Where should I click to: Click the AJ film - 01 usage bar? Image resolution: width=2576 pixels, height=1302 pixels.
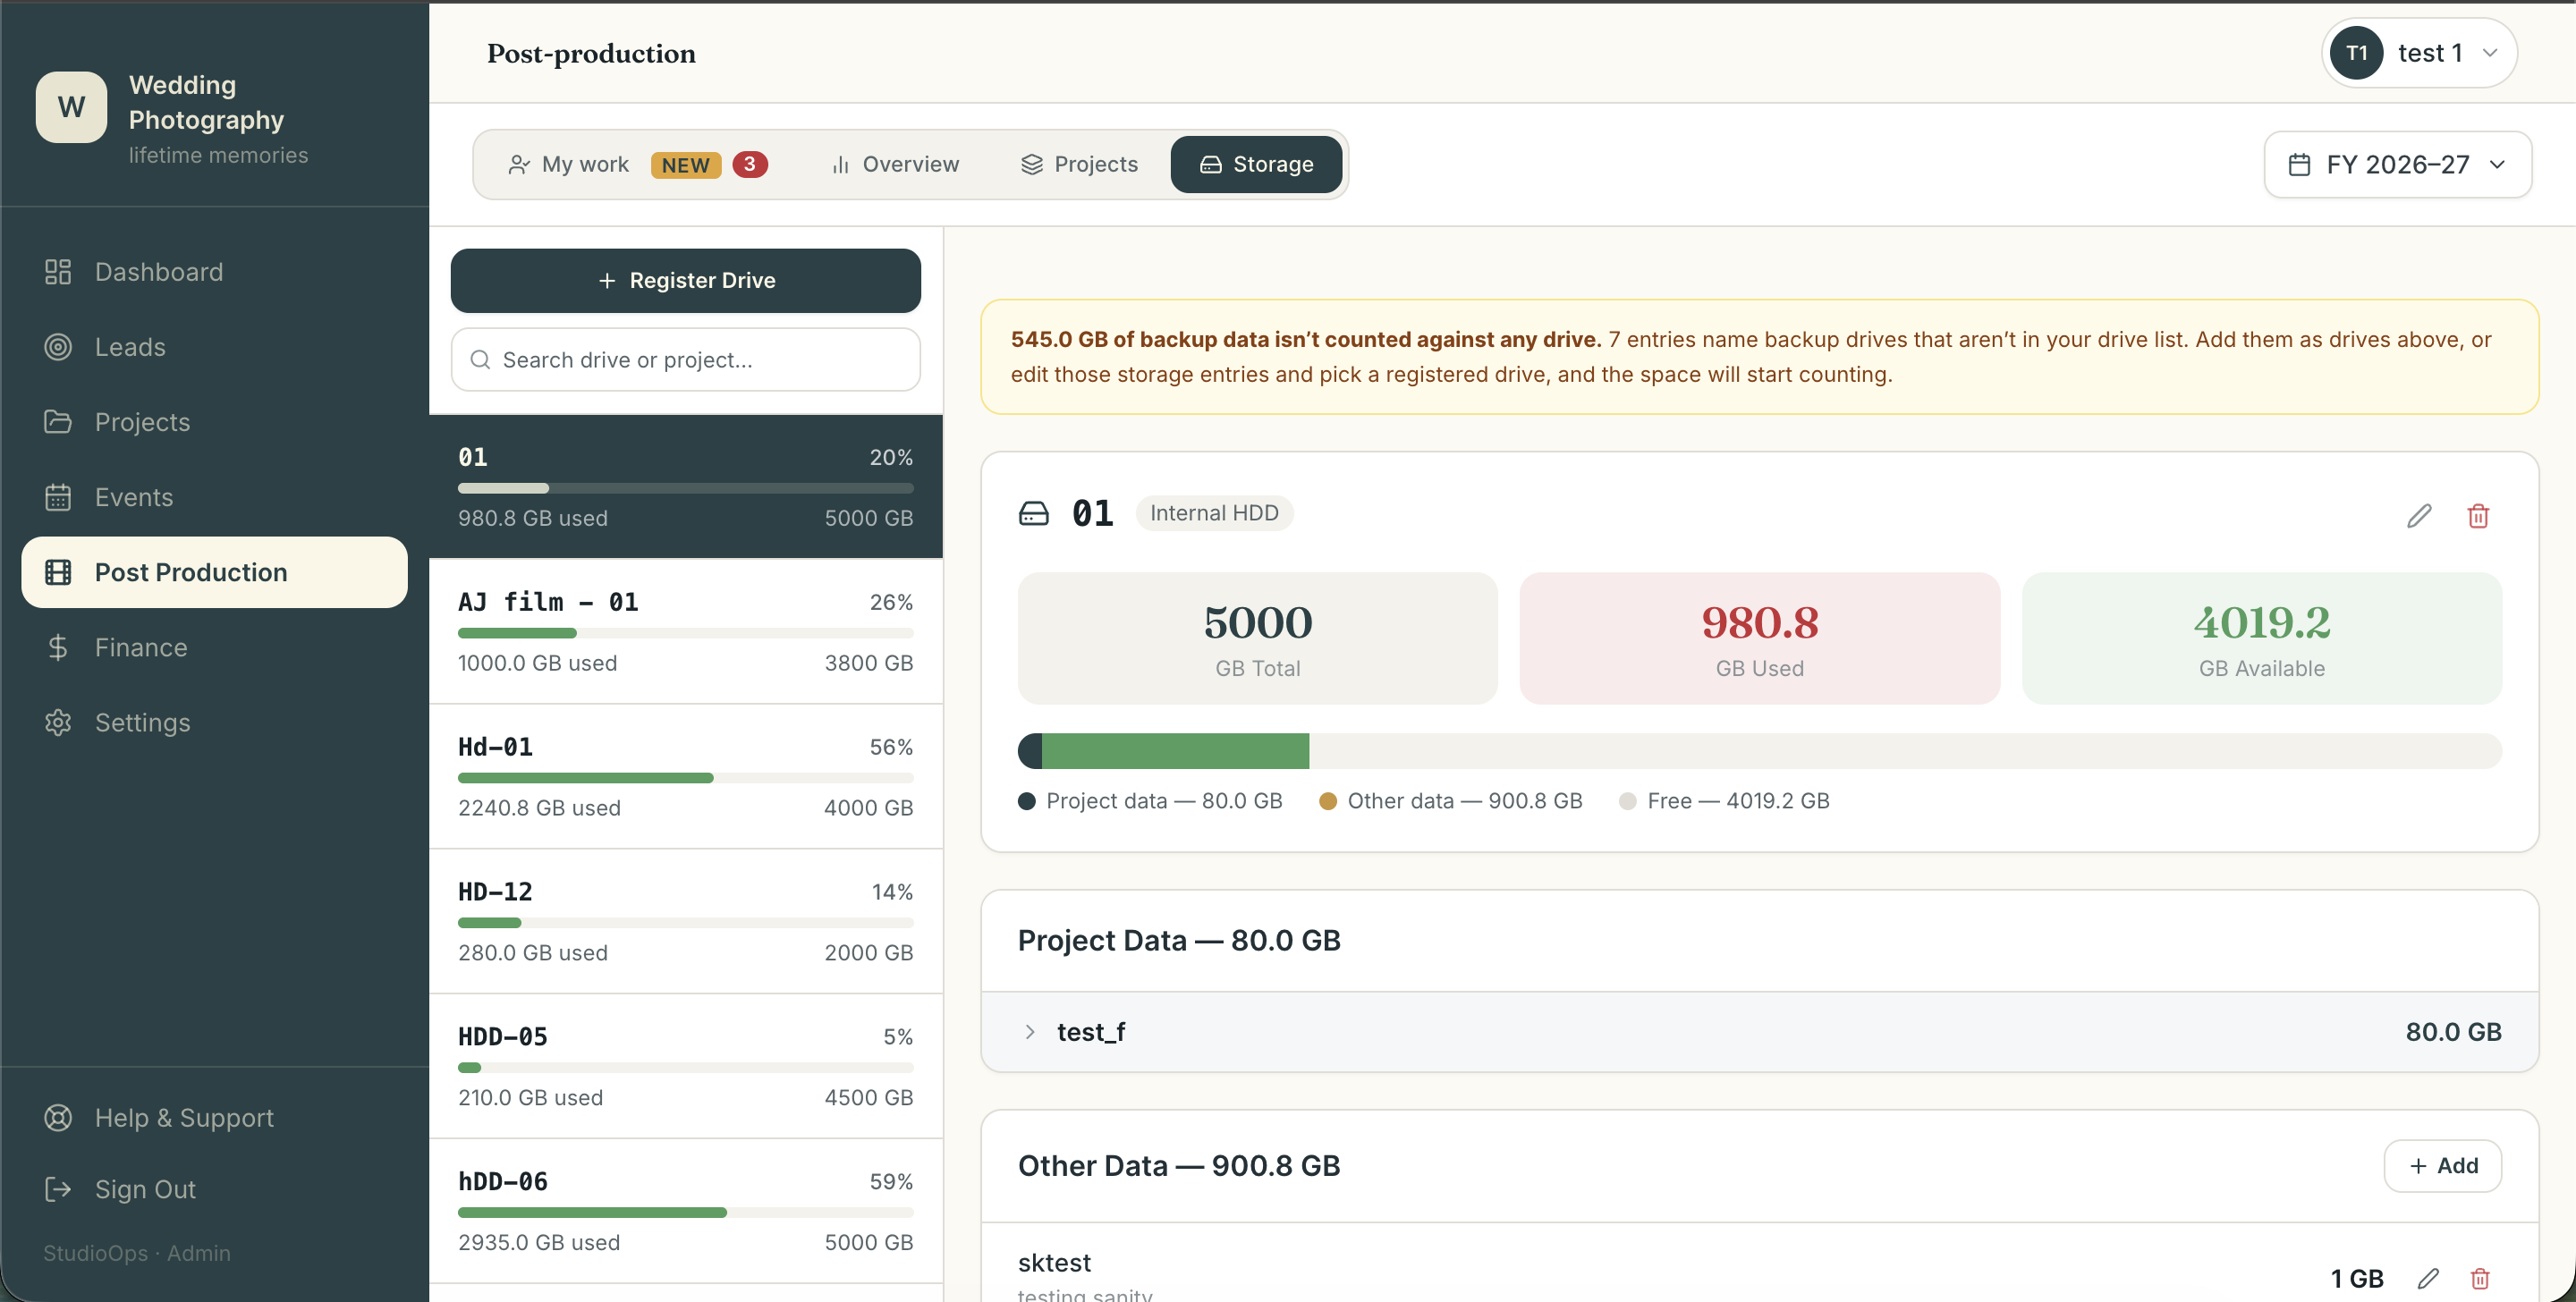[x=685, y=633]
